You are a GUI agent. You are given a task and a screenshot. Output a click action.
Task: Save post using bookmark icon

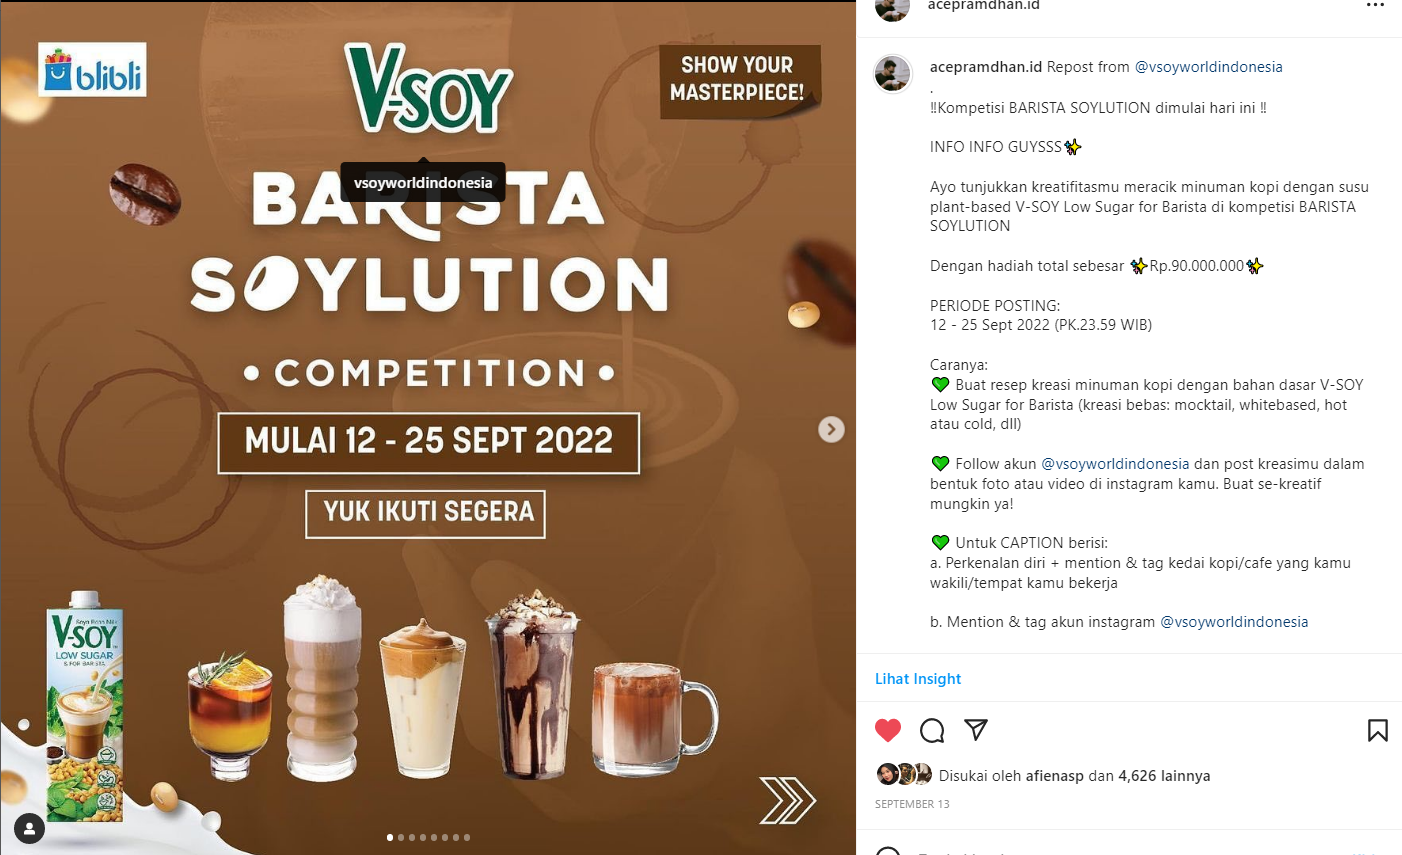click(1377, 730)
